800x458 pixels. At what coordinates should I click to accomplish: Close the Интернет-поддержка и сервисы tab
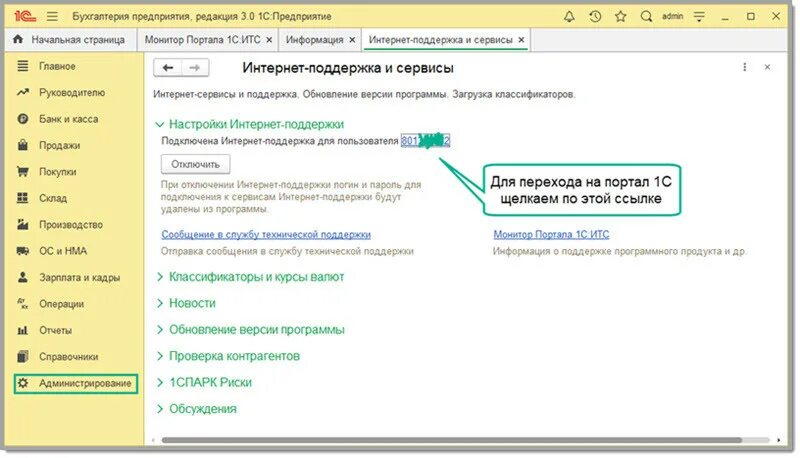tap(521, 40)
